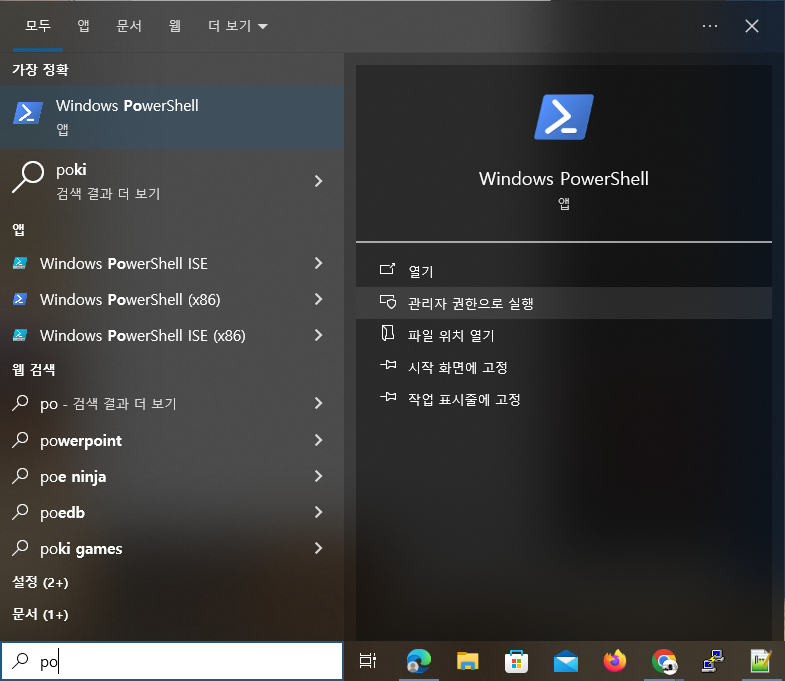Open Windows PowerShell best match result
The height and width of the screenshot is (681, 785).
coord(172,117)
